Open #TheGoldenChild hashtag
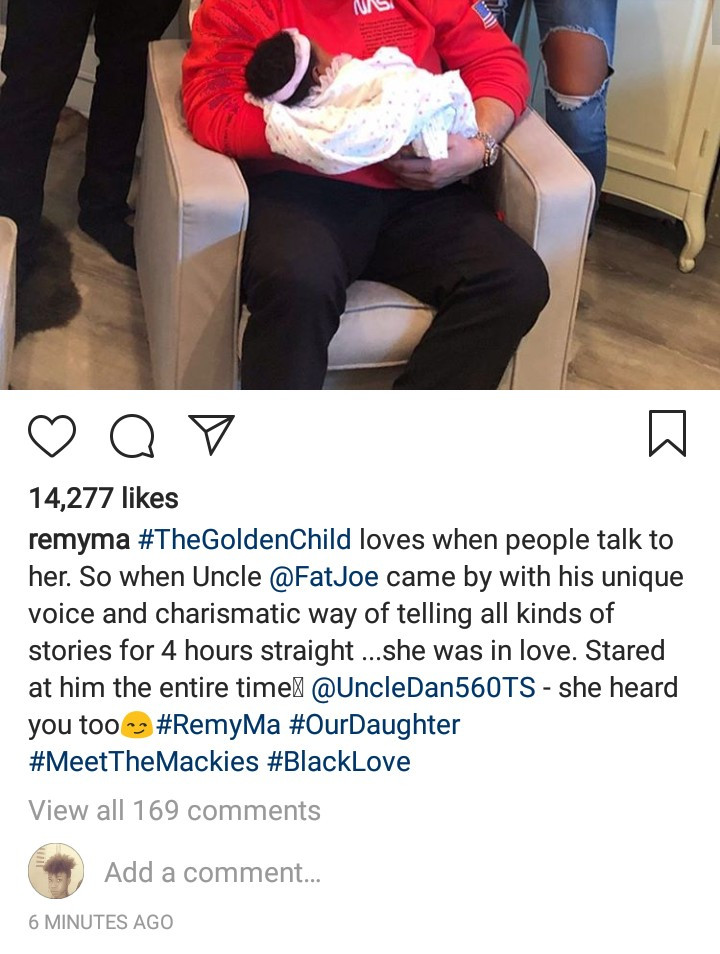 coord(245,540)
